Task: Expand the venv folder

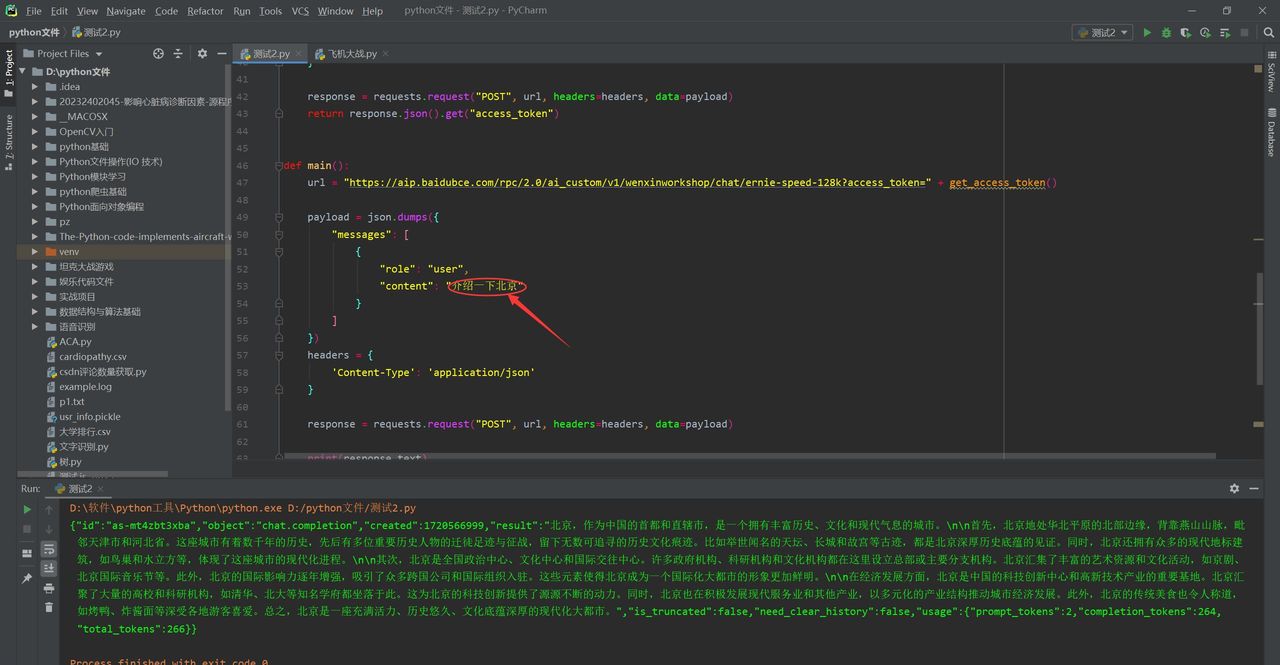Action: click(x=36, y=252)
